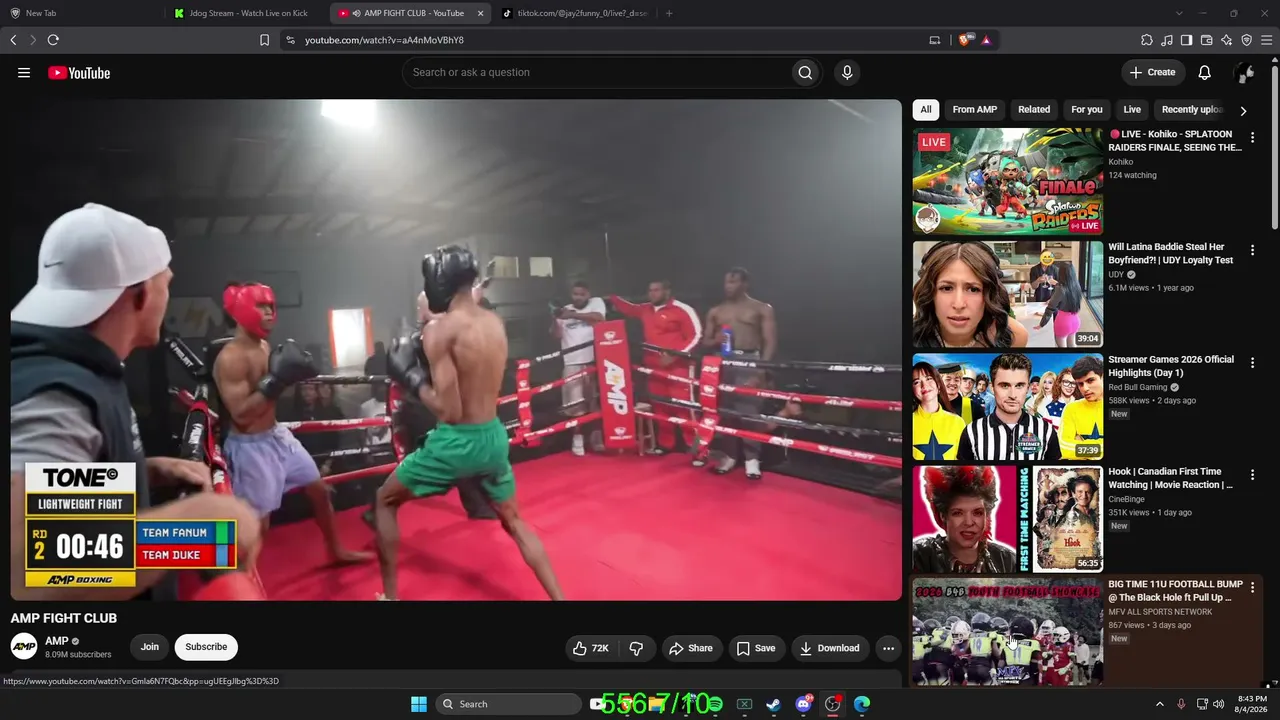Start voice search with the microphone
Viewport: 1280px width, 720px height.
(847, 72)
